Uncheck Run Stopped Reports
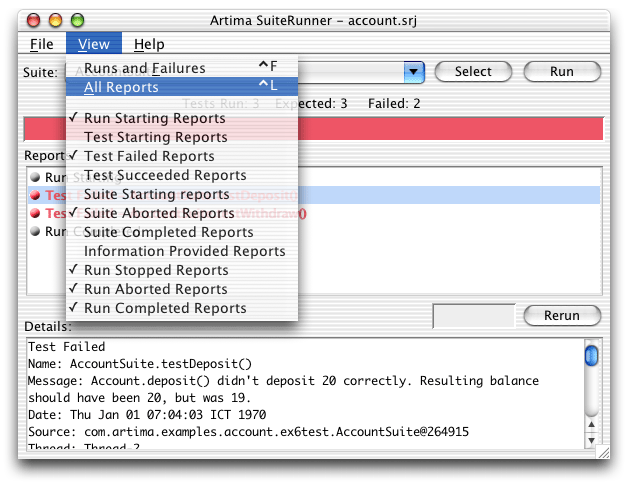 pyautogui.click(x=182, y=270)
